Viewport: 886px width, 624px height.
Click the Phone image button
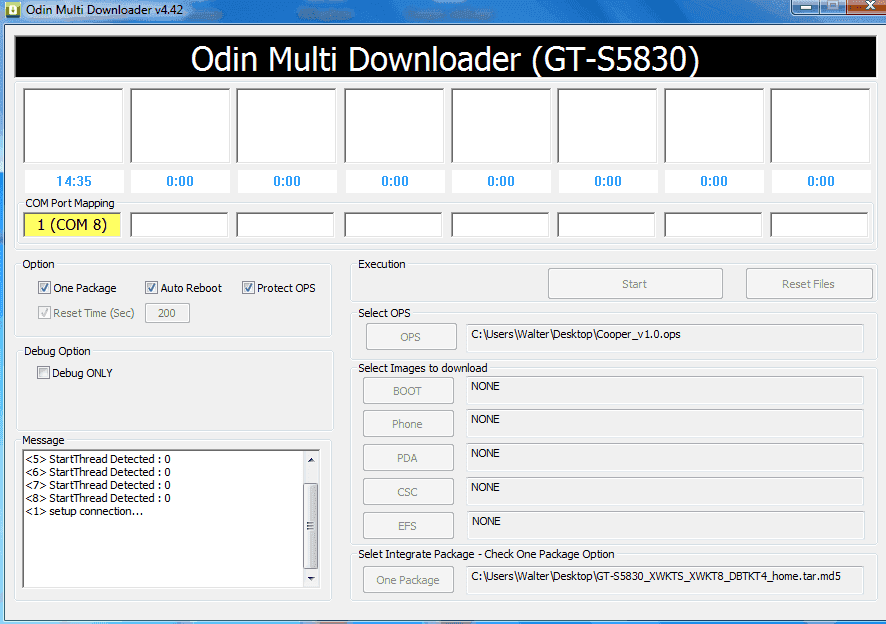[x=408, y=423]
